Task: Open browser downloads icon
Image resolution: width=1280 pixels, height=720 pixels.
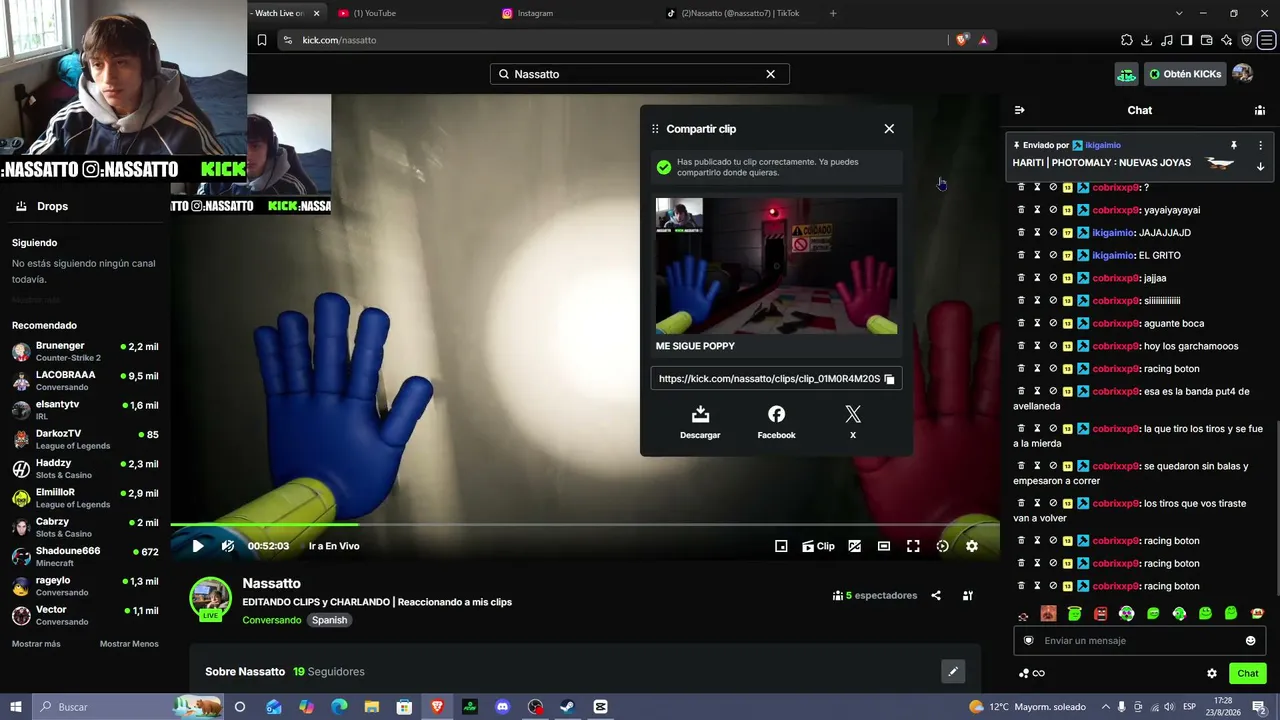Action: click(1147, 40)
